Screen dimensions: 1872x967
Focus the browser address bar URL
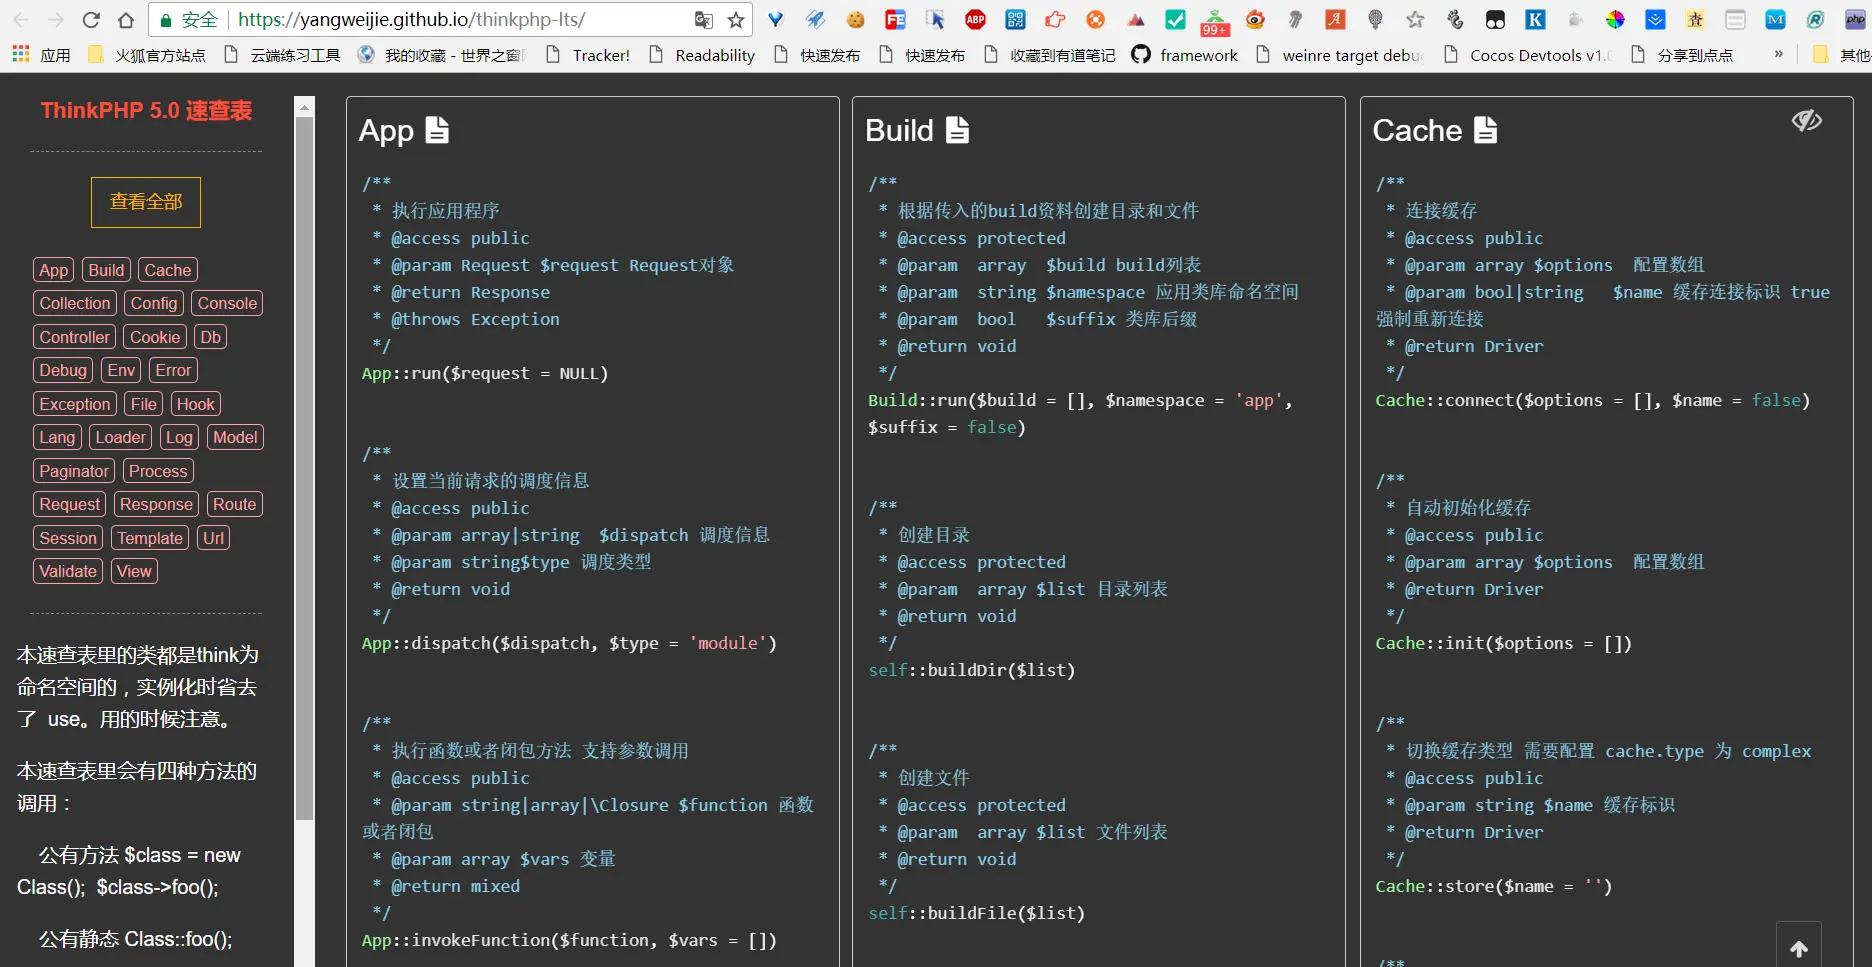pos(412,20)
